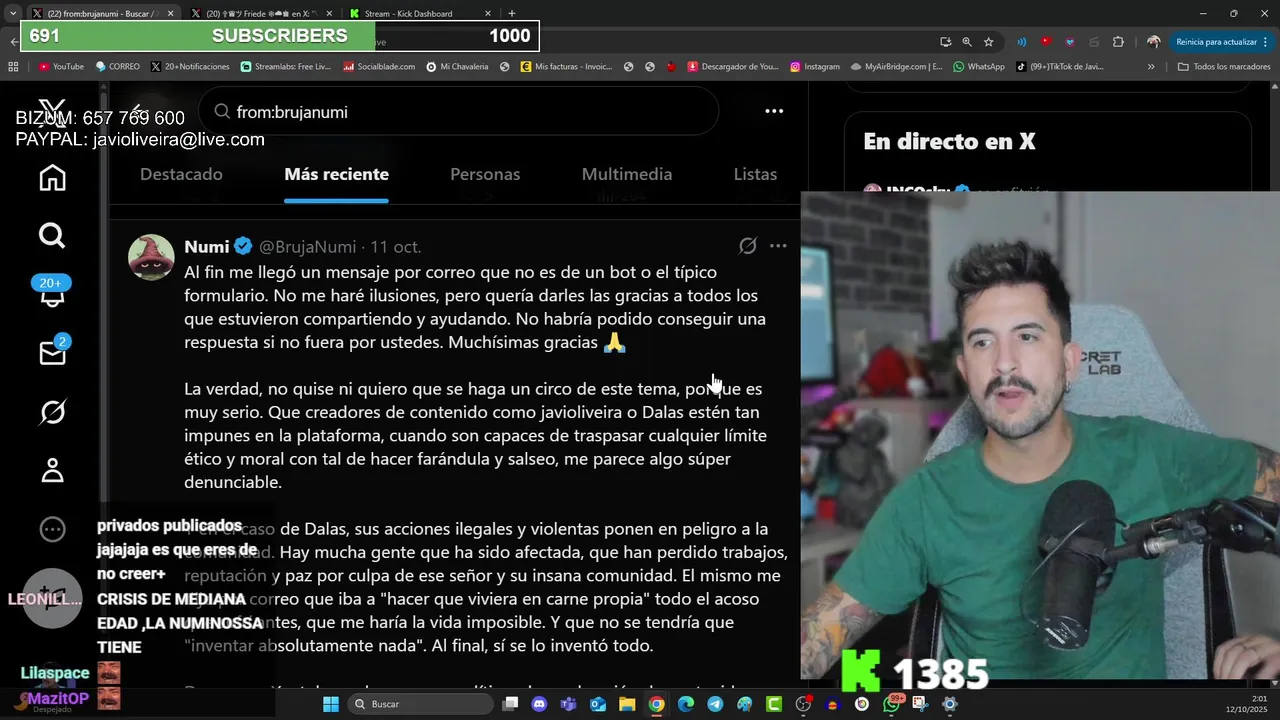
Task: Click the from:brujanumi search field
Action: 458,111
